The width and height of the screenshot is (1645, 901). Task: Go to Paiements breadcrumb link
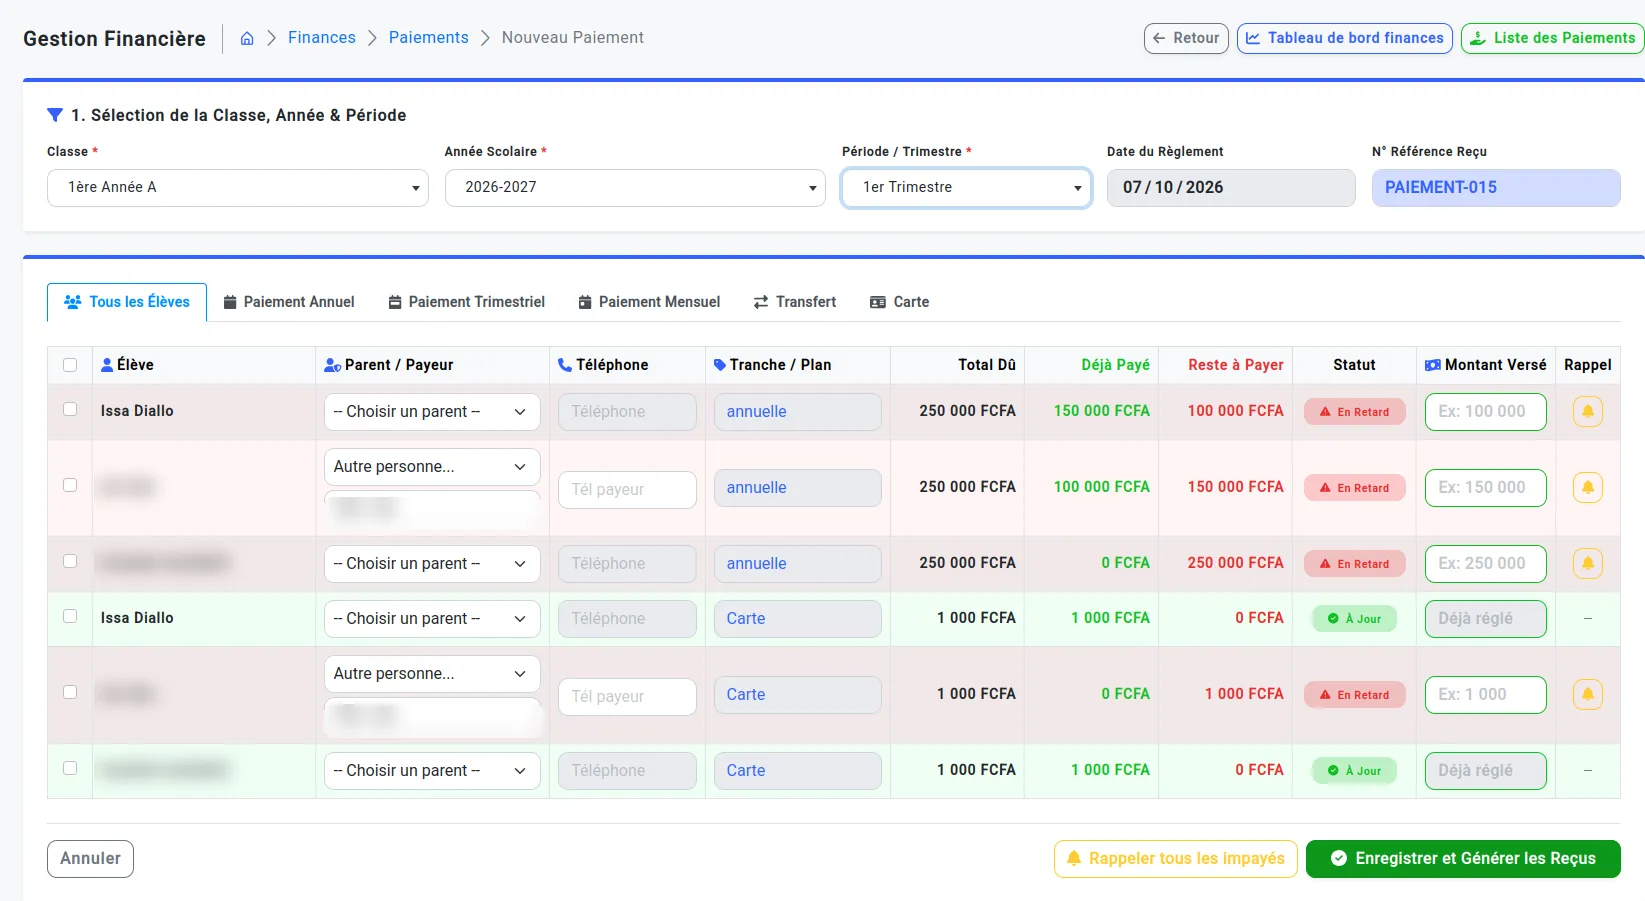429,38
